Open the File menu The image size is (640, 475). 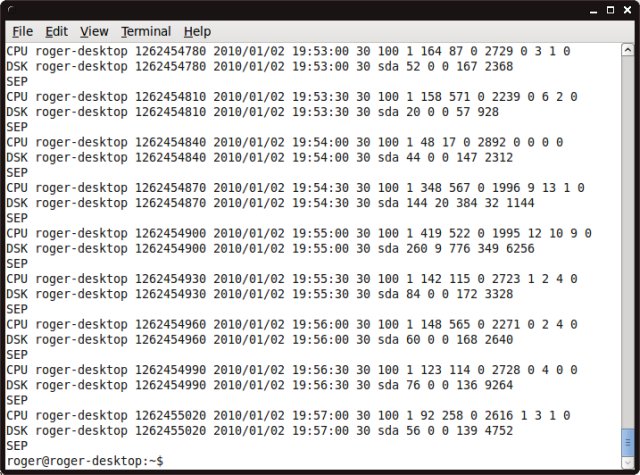[22, 32]
